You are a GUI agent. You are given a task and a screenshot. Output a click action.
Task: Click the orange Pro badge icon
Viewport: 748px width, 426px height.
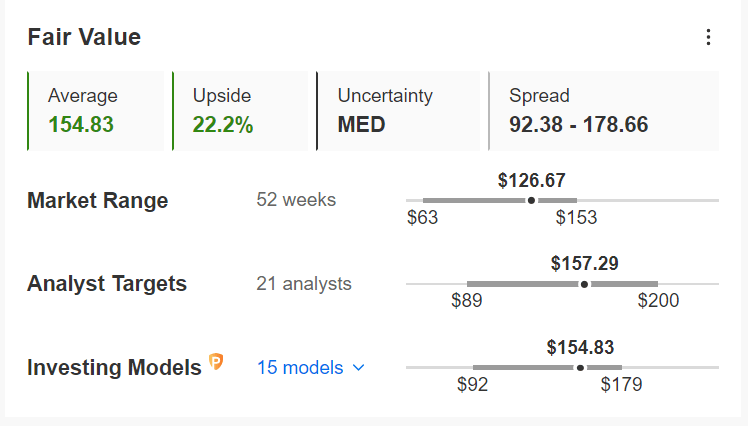[216, 362]
